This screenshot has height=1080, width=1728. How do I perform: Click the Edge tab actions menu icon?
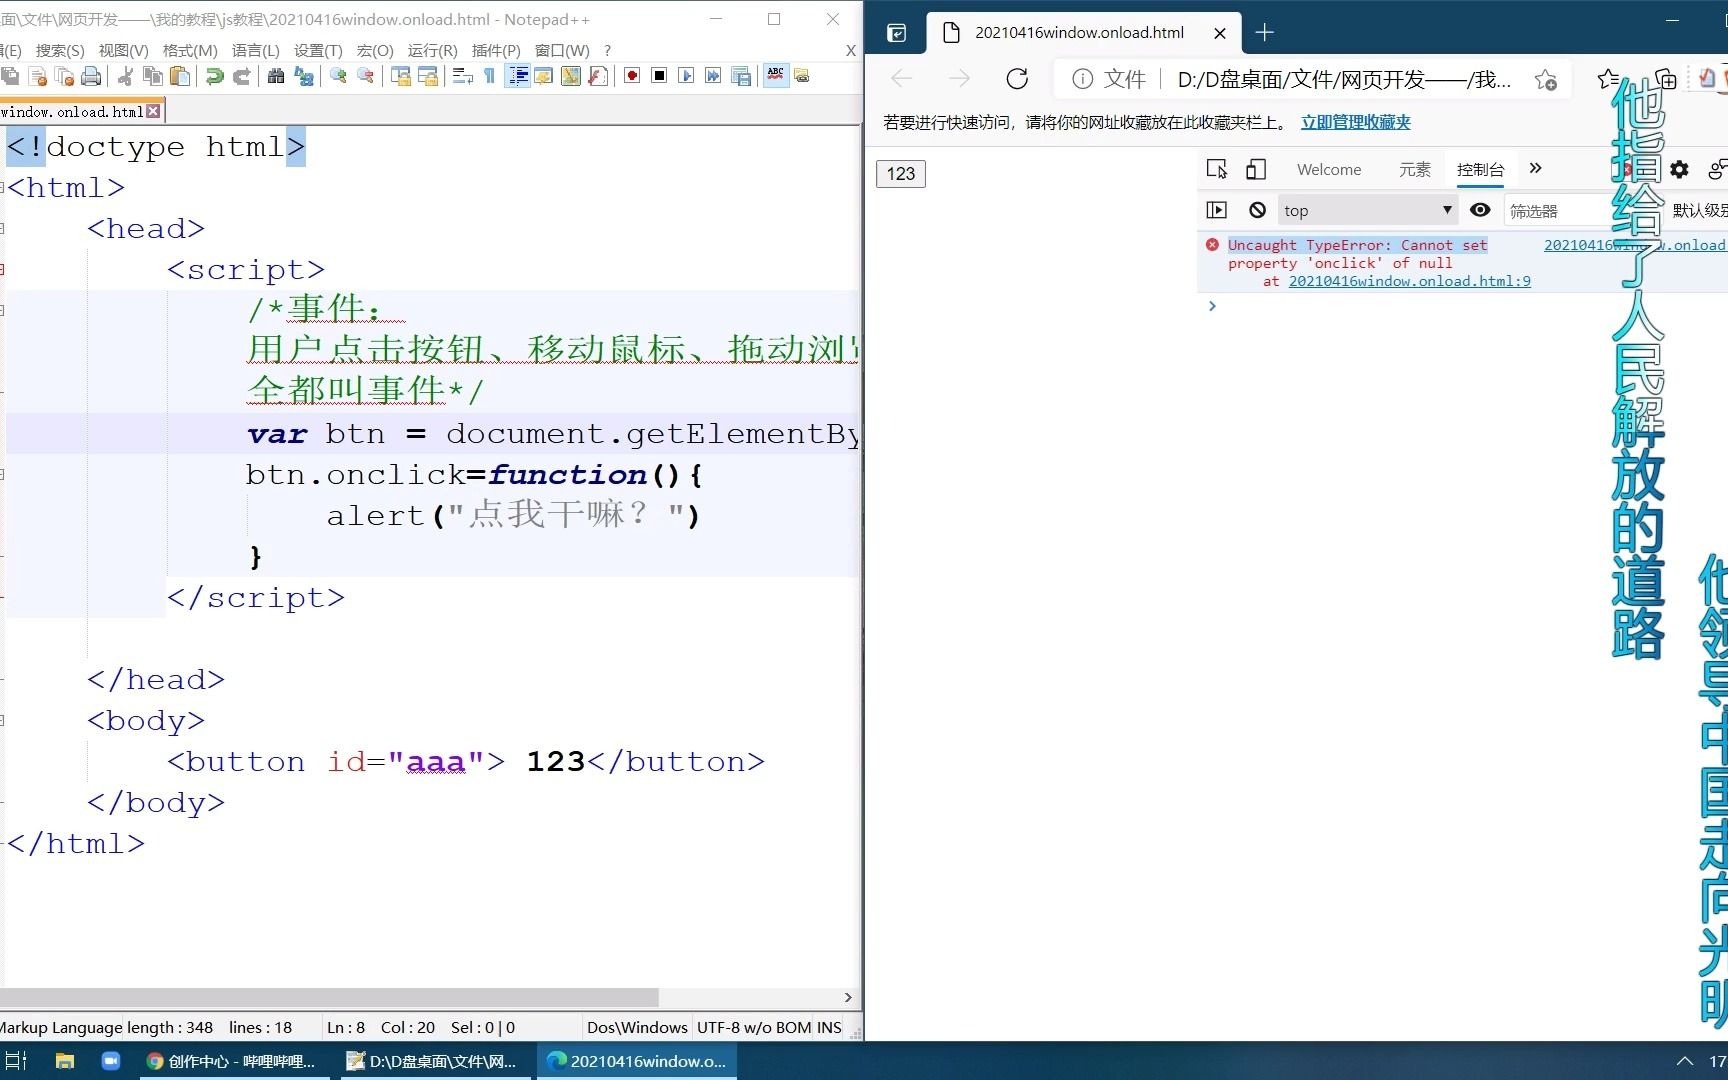pyautogui.click(x=897, y=33)
